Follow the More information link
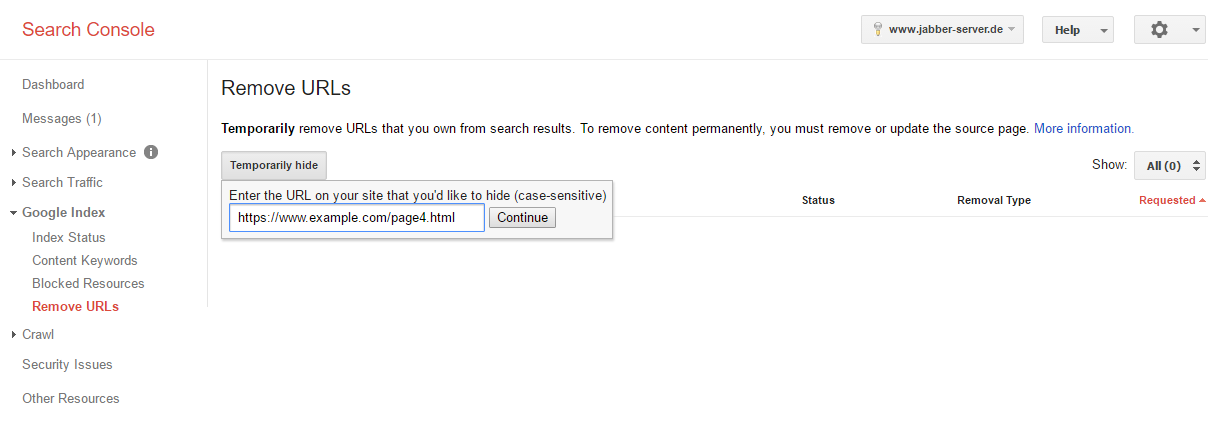The height and width of the screenshot is (423, 1221). 1084,128
